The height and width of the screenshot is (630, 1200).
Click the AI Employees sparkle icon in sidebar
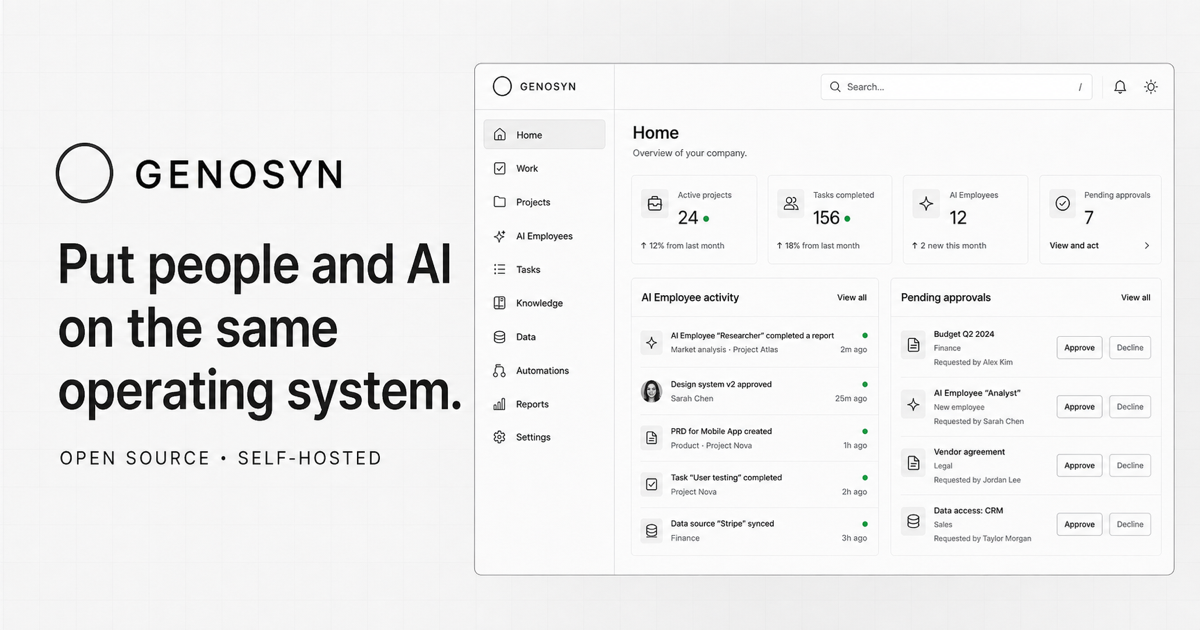(500, 236)
